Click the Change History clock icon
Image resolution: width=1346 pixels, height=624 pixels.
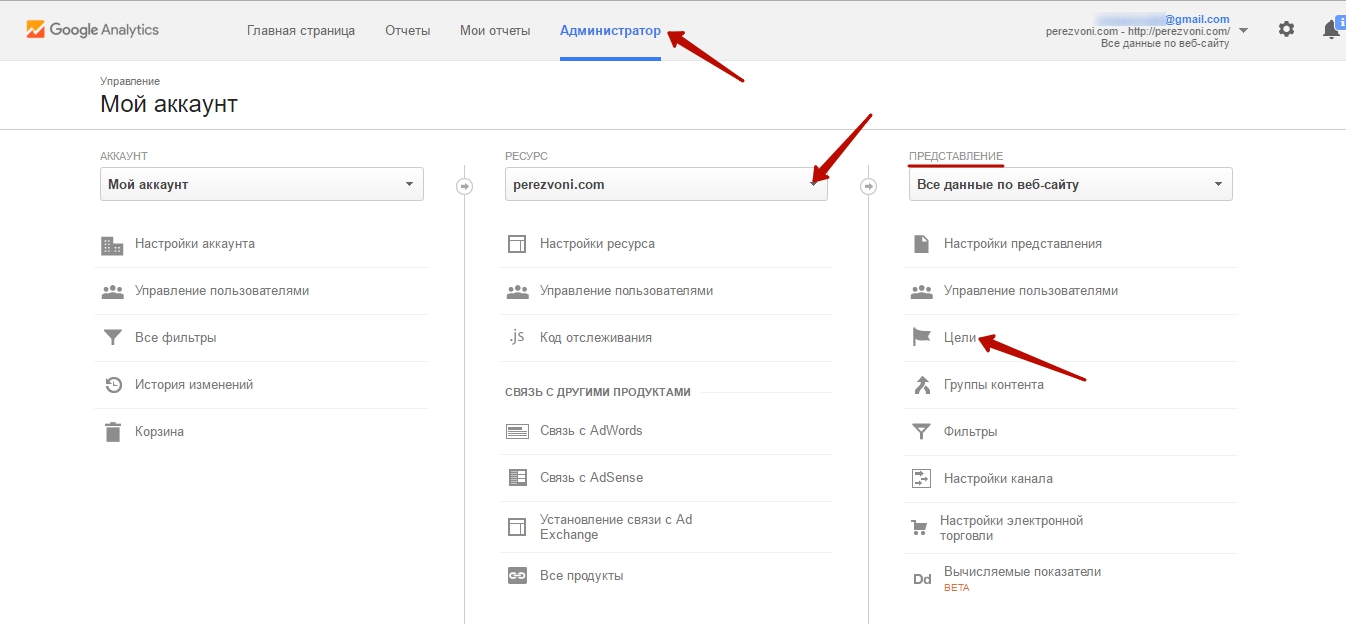(x=113, y=385)
